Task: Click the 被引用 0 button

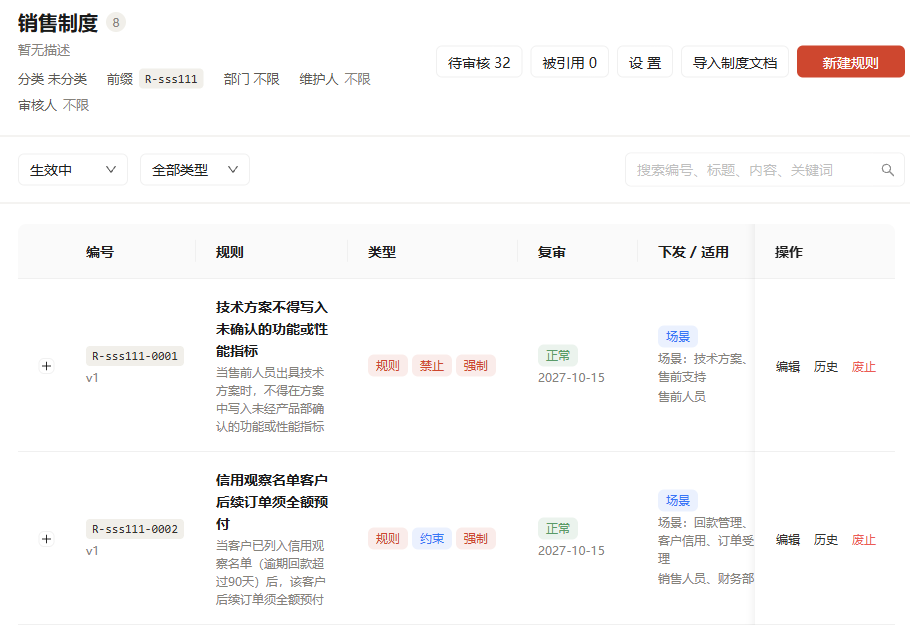Action: tap(569, 62)
